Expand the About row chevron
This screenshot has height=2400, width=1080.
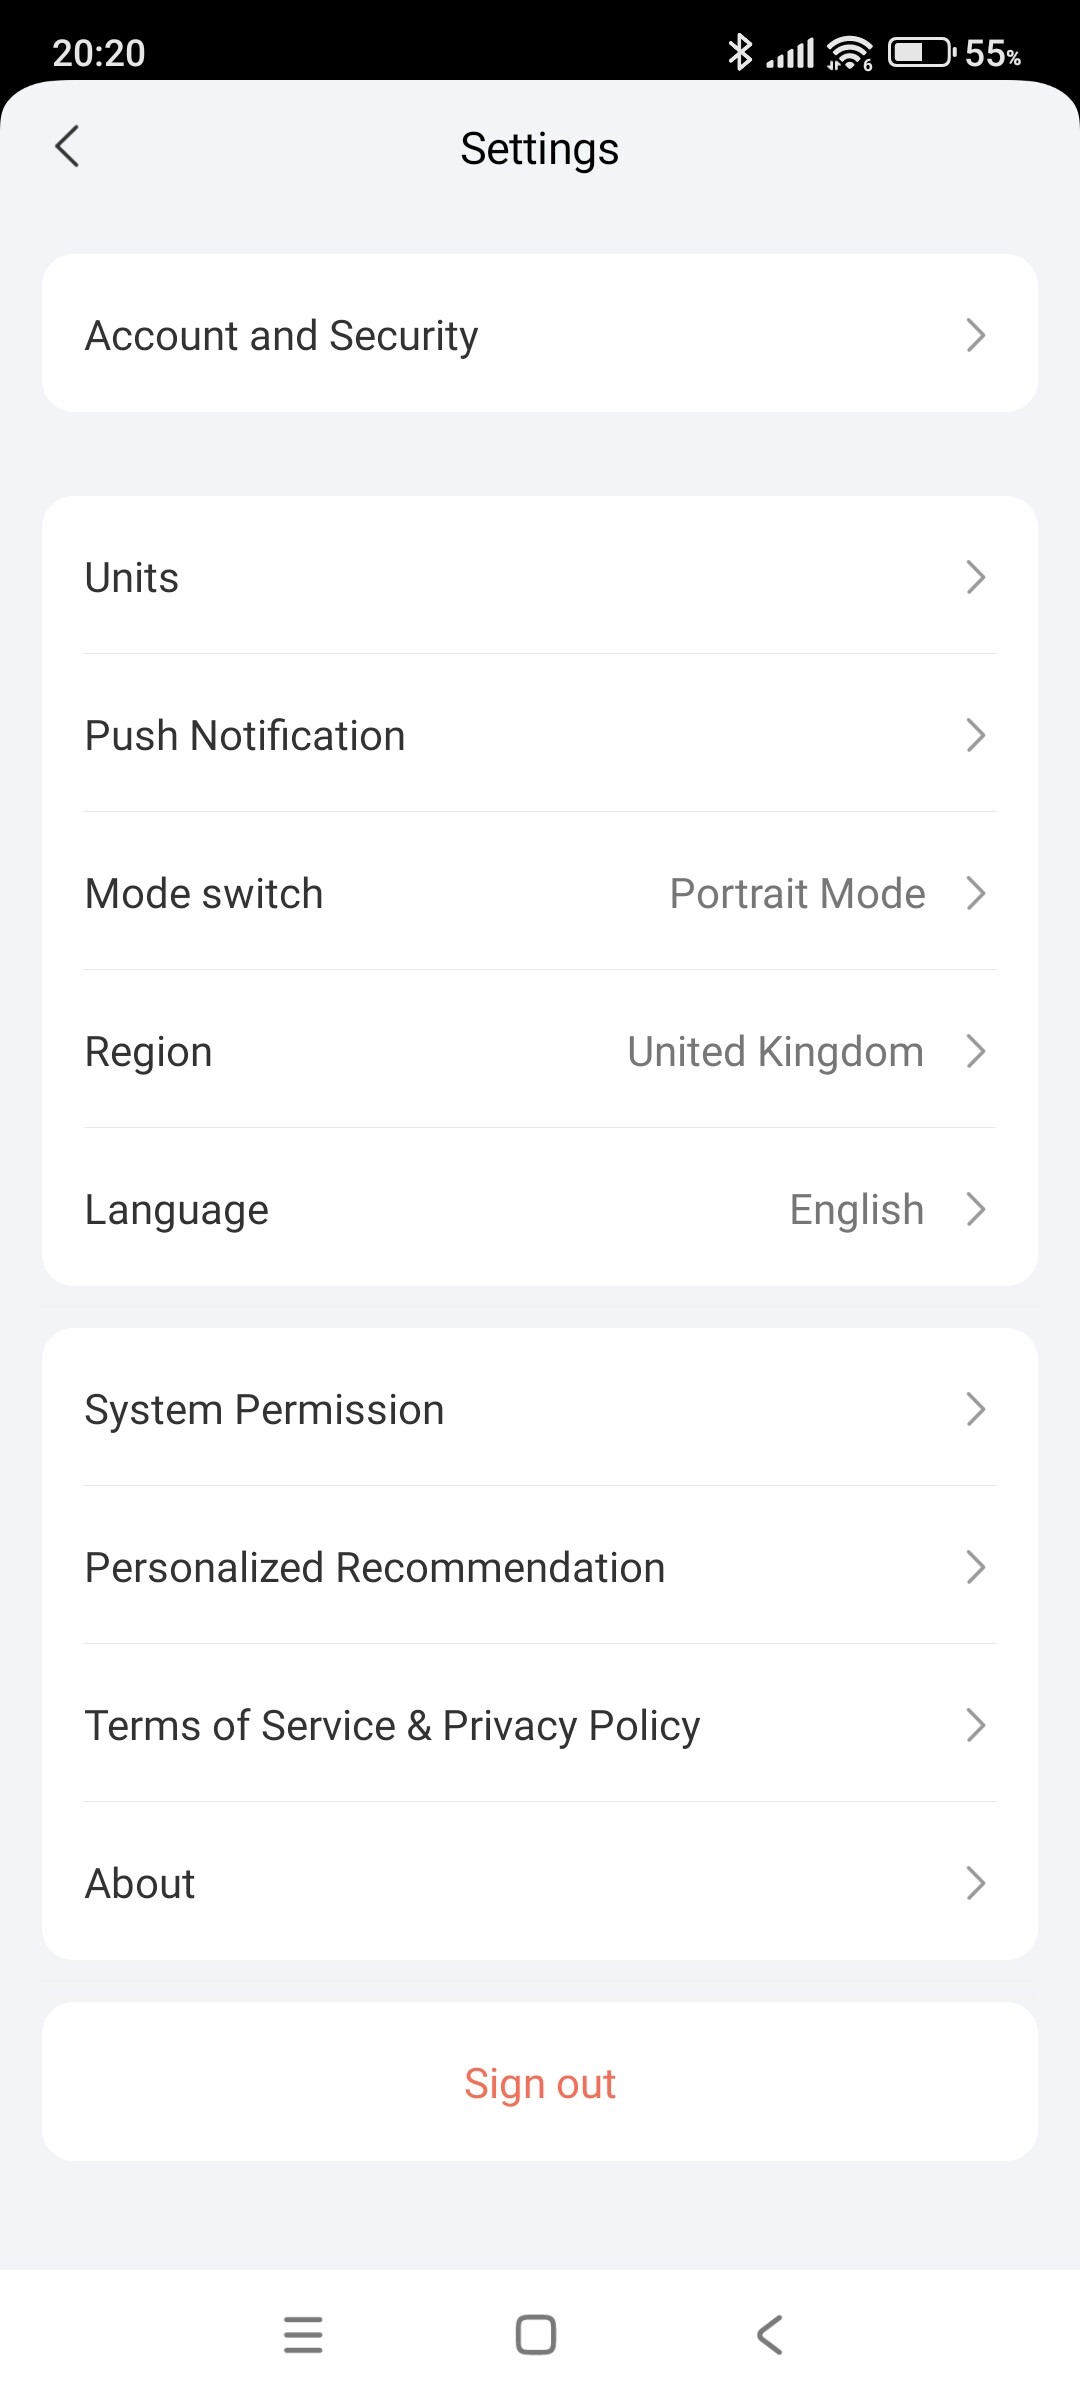tap(976, 1883)
